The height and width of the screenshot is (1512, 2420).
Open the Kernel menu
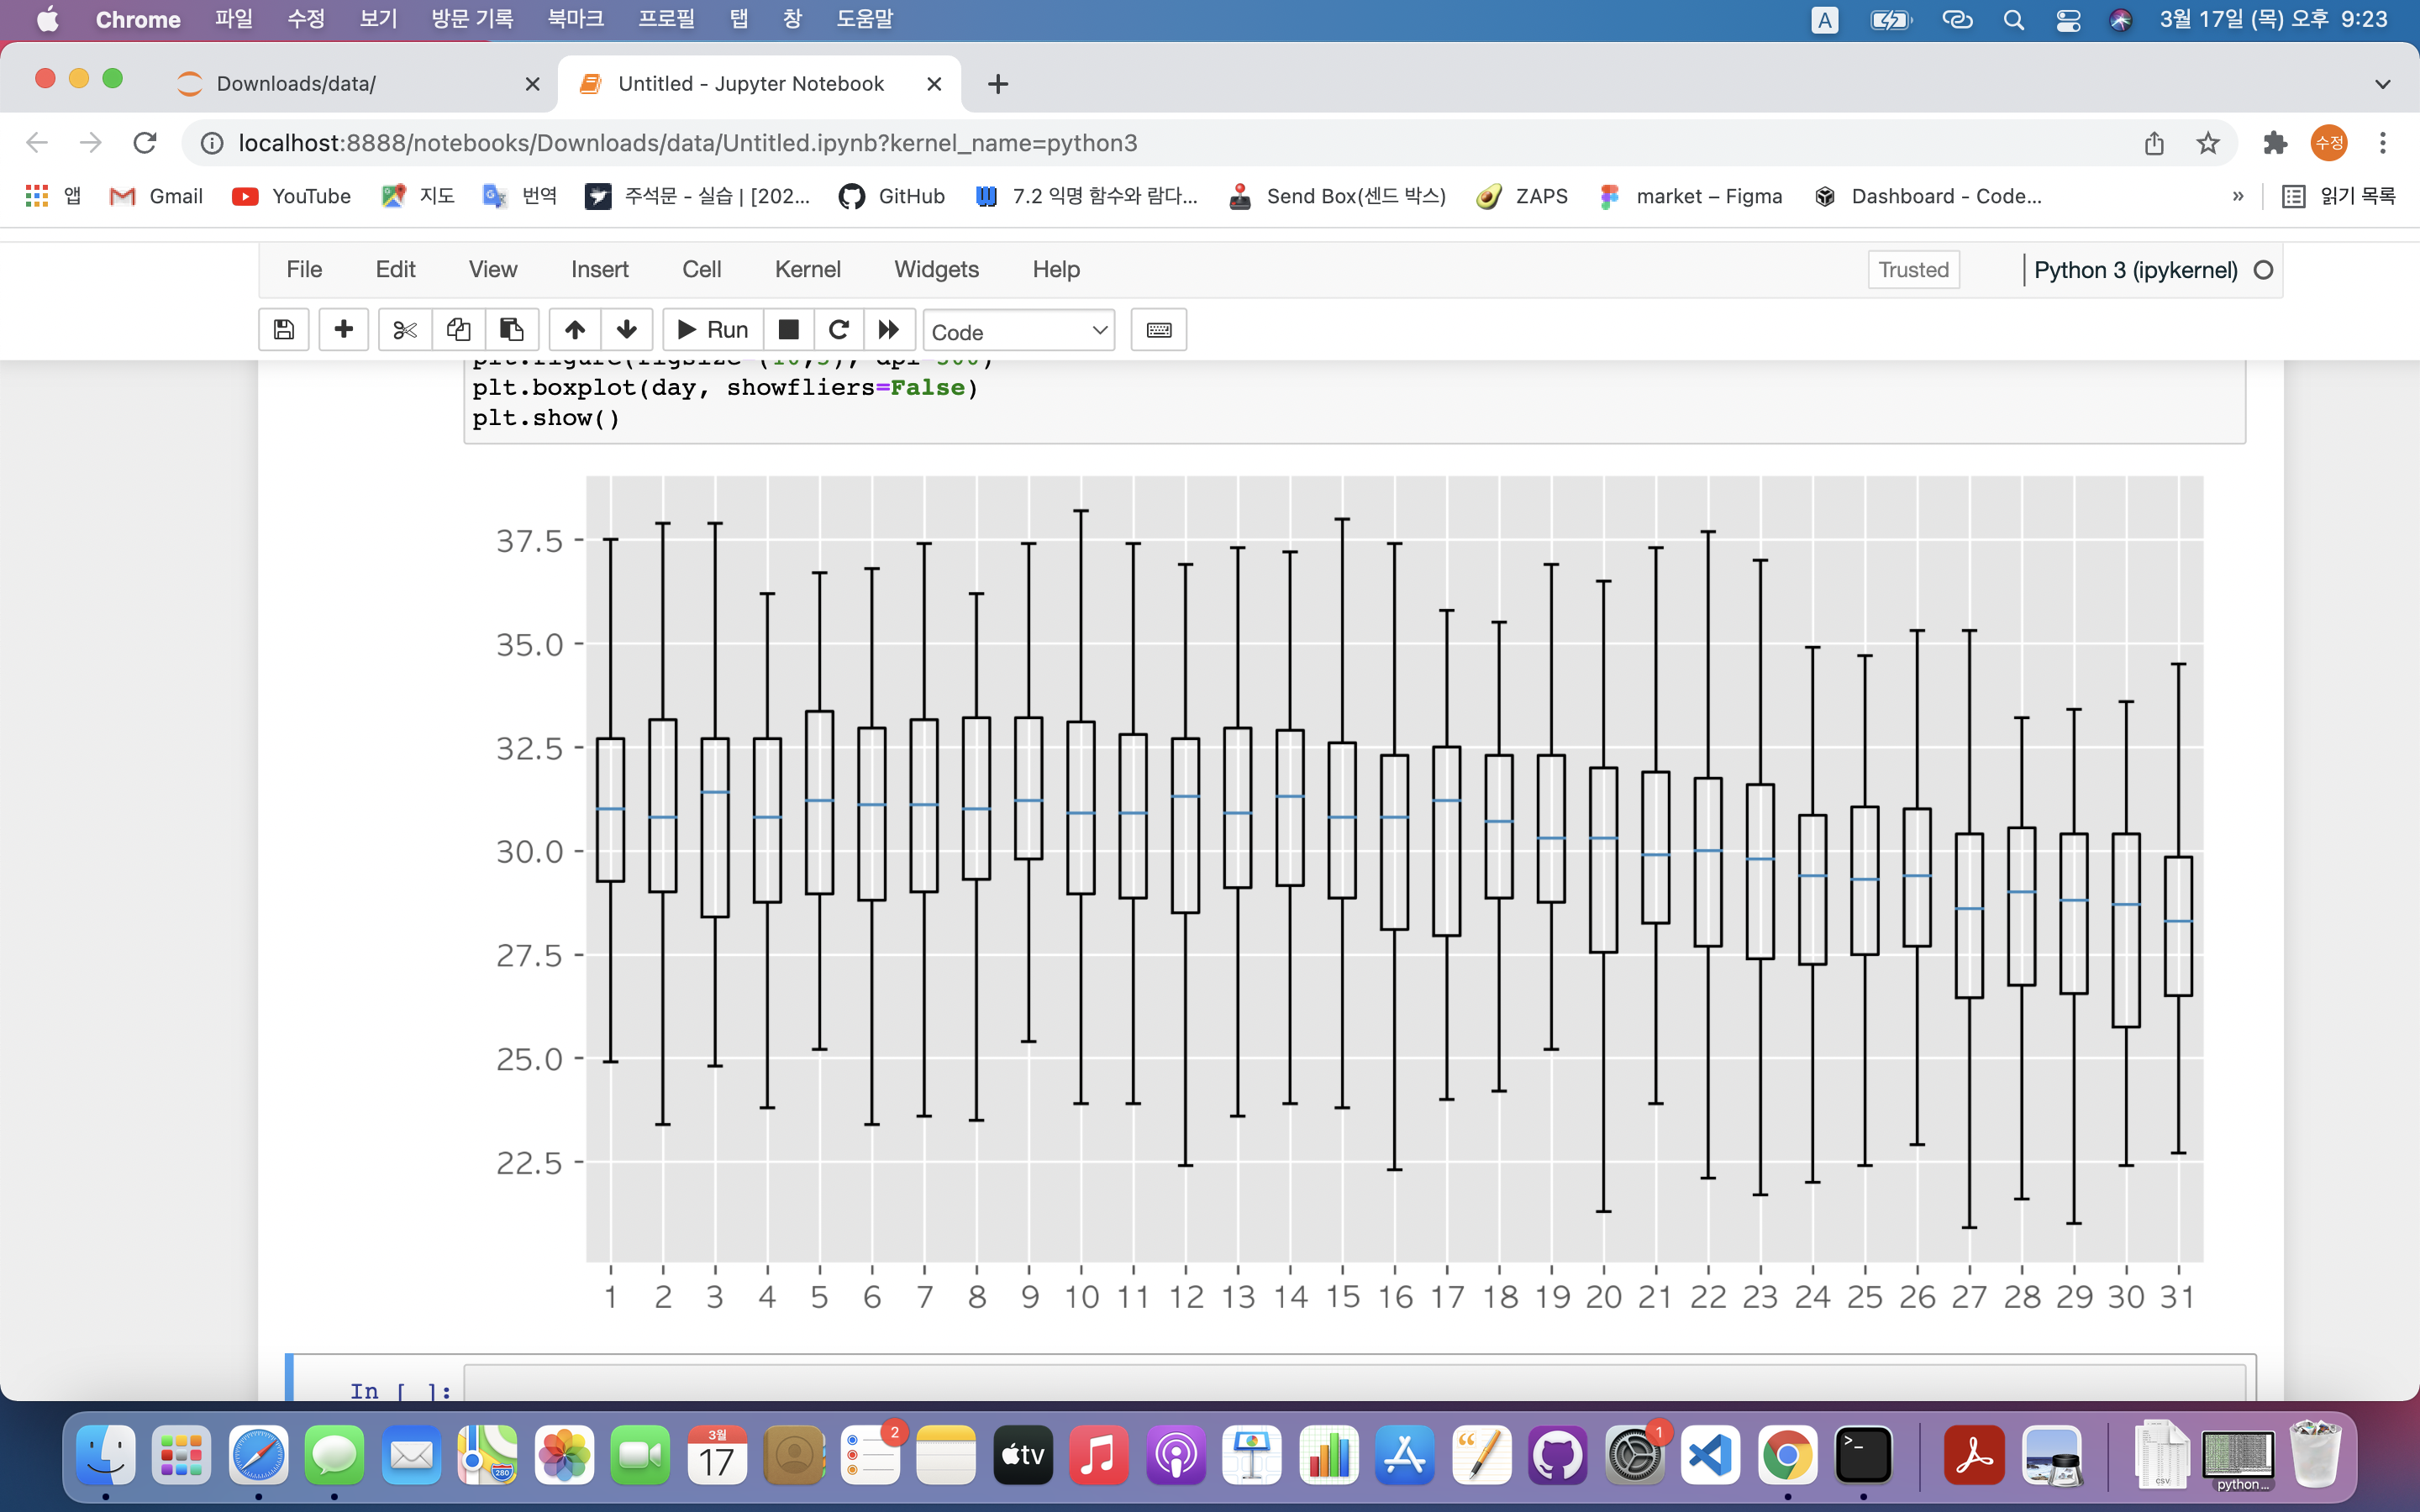pos(807,269)
